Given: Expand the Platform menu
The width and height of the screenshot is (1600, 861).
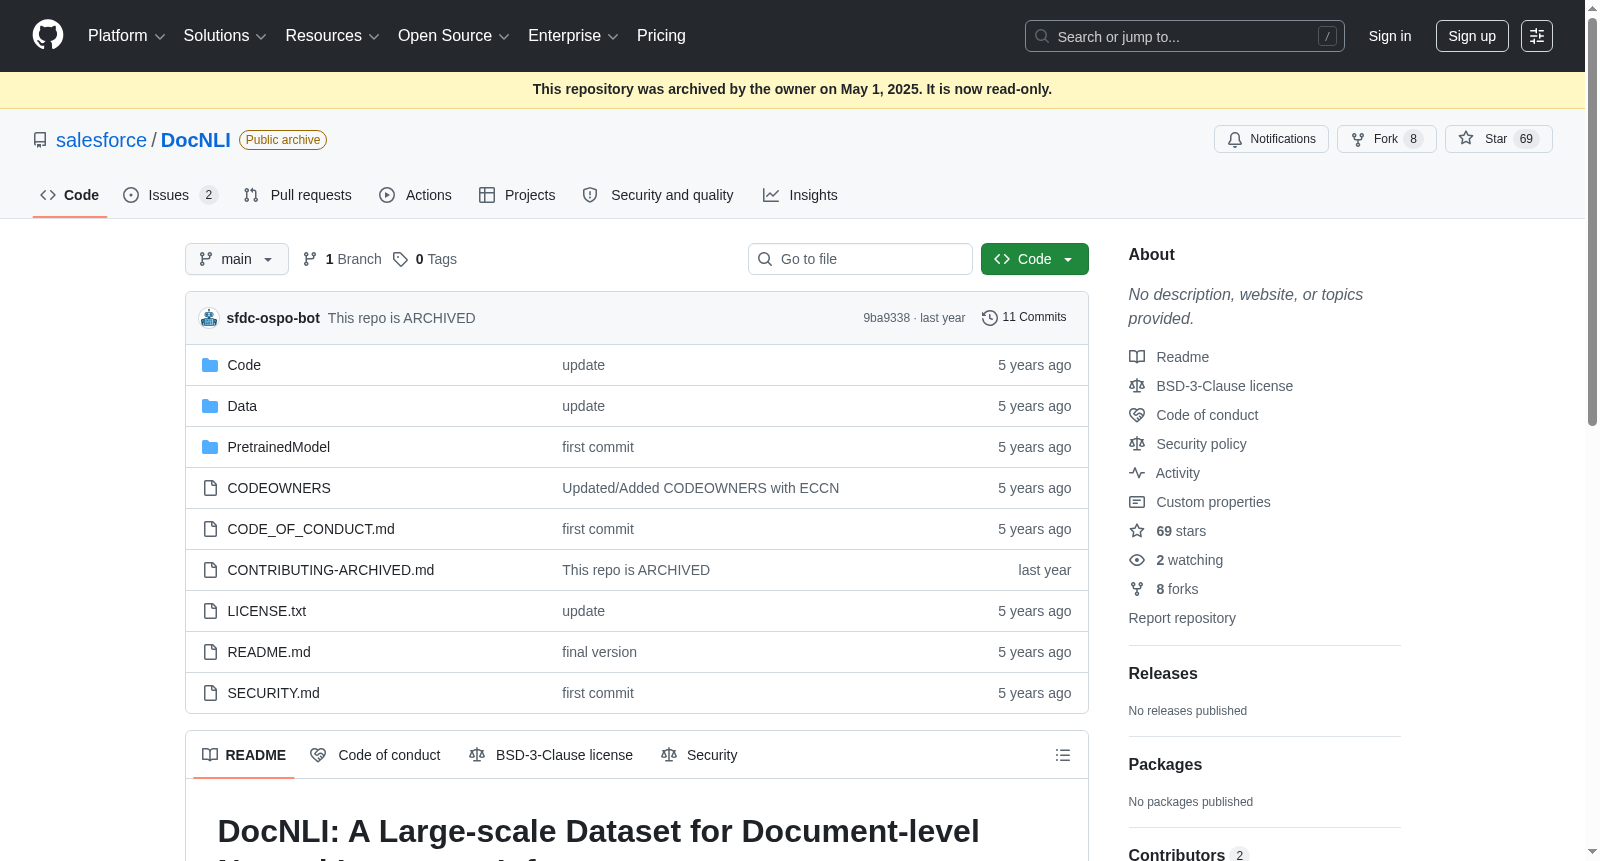Looking at the screenshot, I should coord(126,36).
